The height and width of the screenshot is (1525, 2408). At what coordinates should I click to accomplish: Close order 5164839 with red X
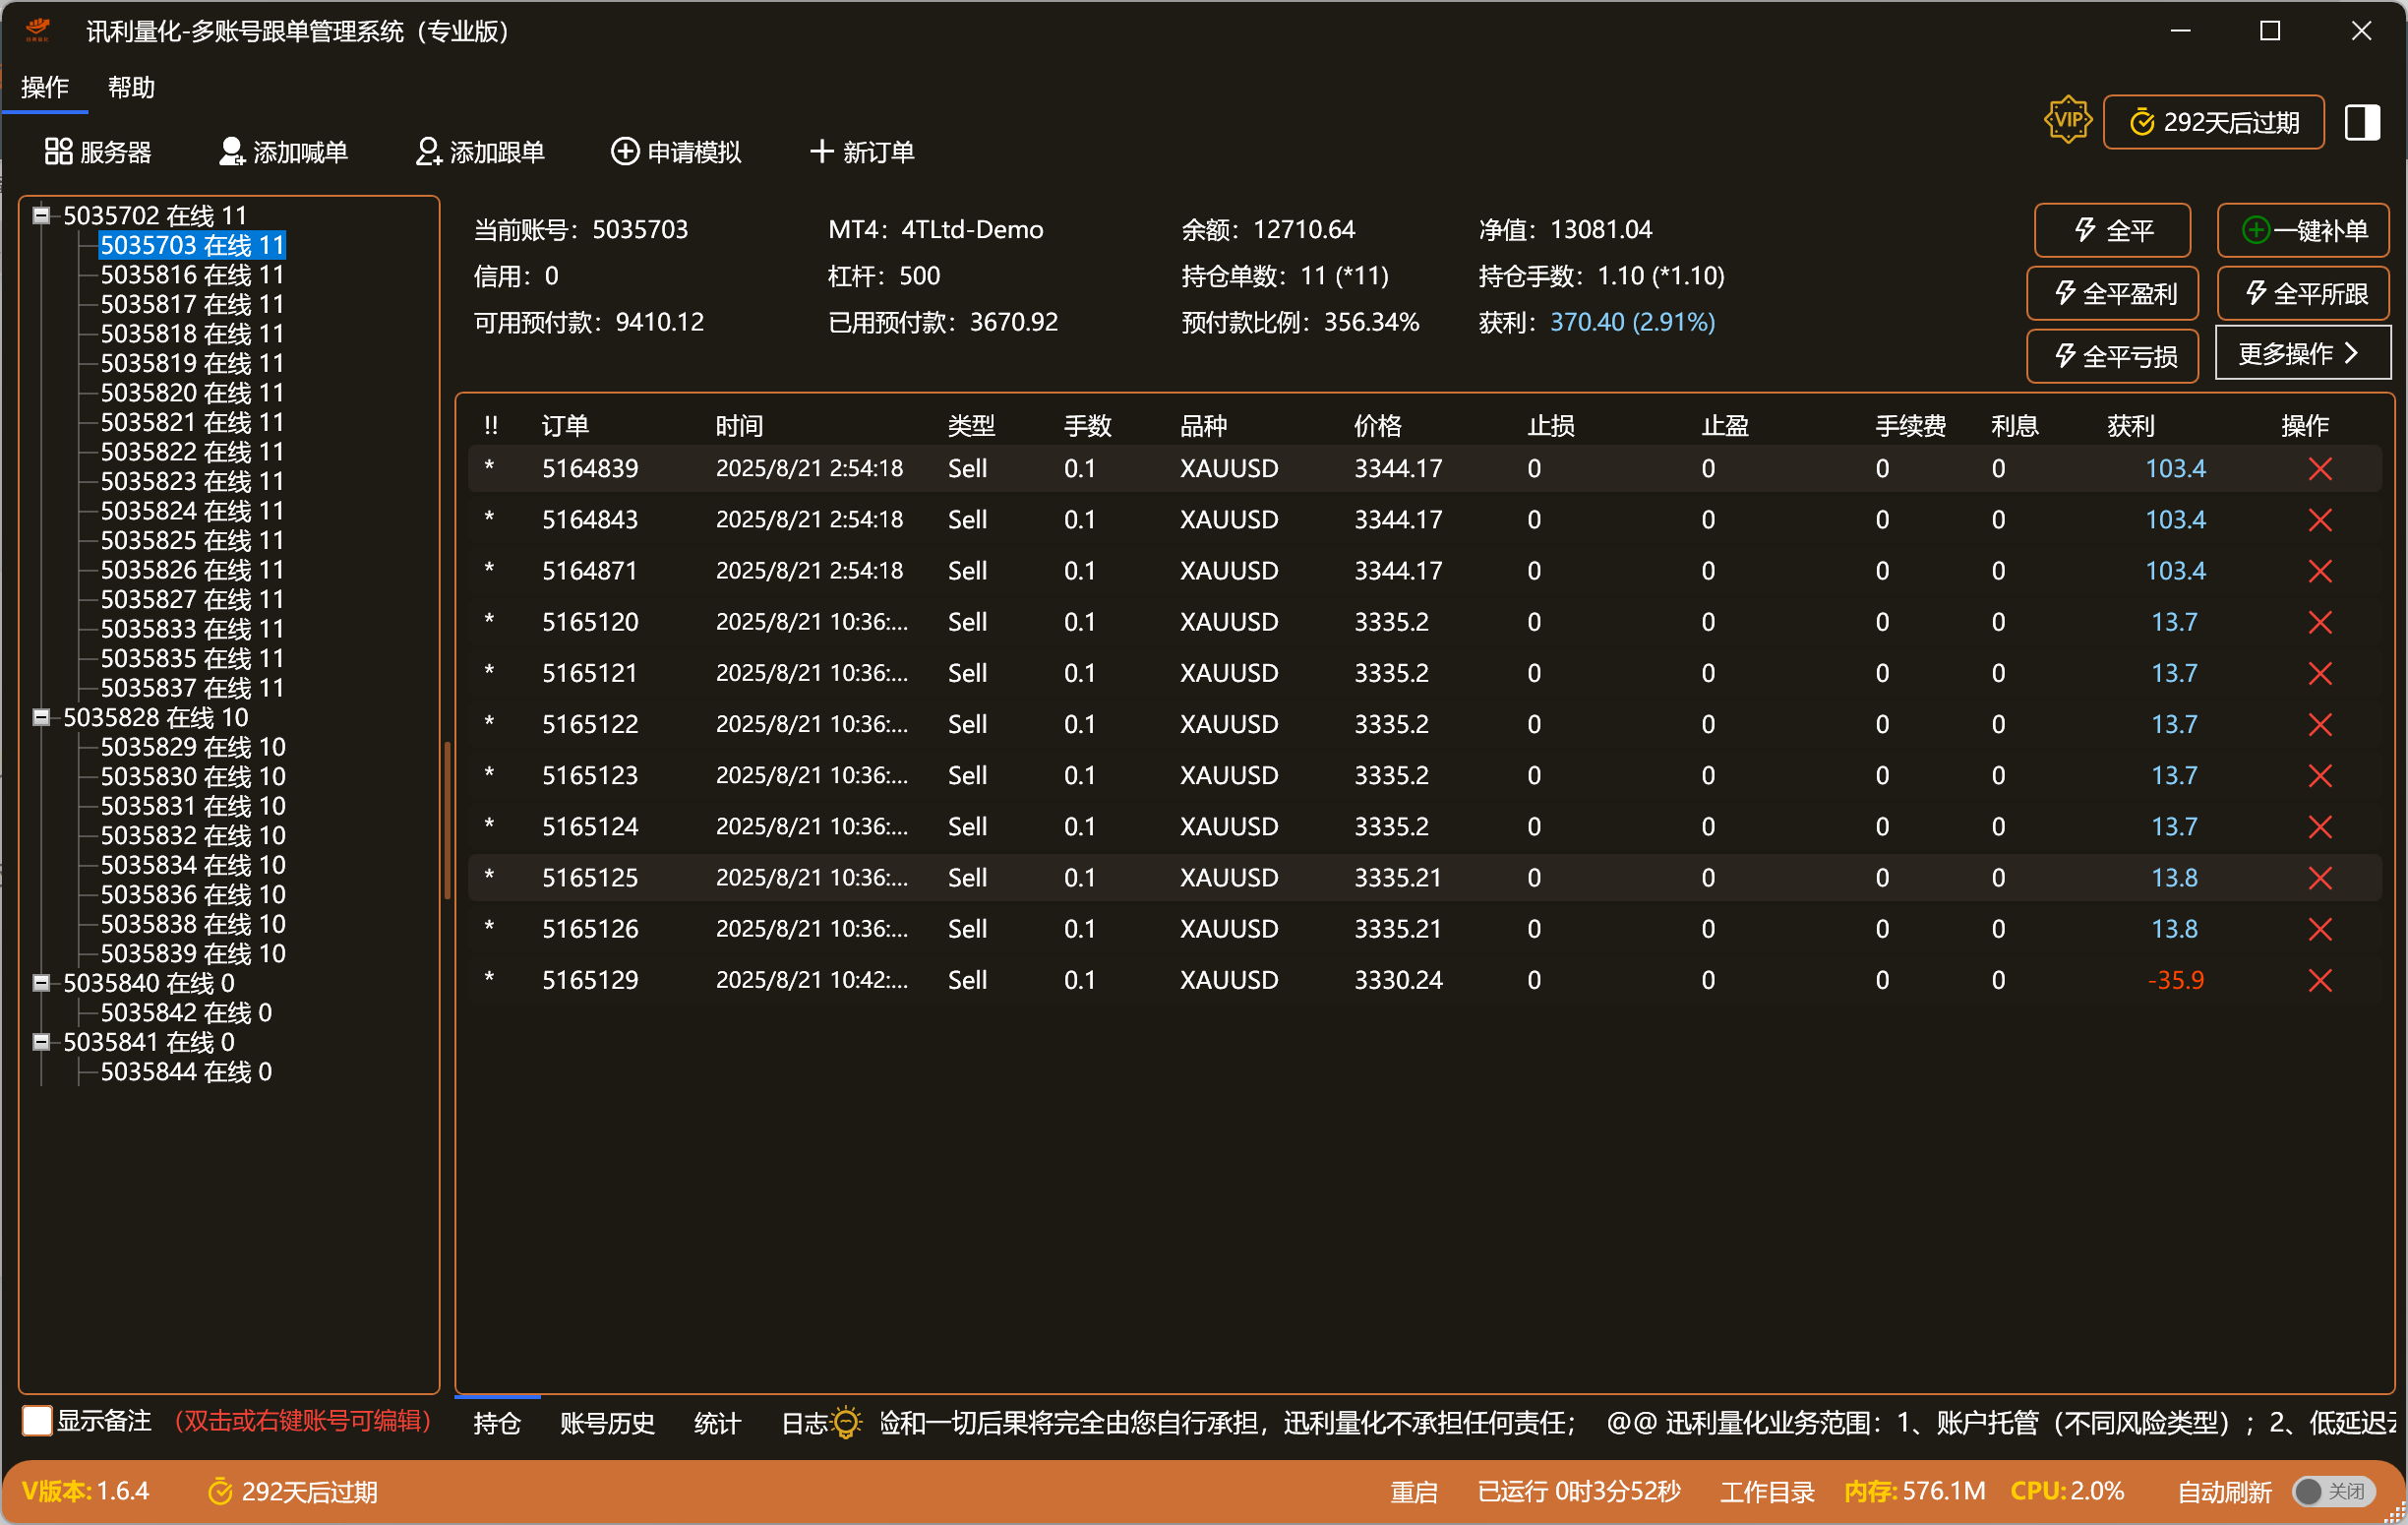[x=2320, y=469]
